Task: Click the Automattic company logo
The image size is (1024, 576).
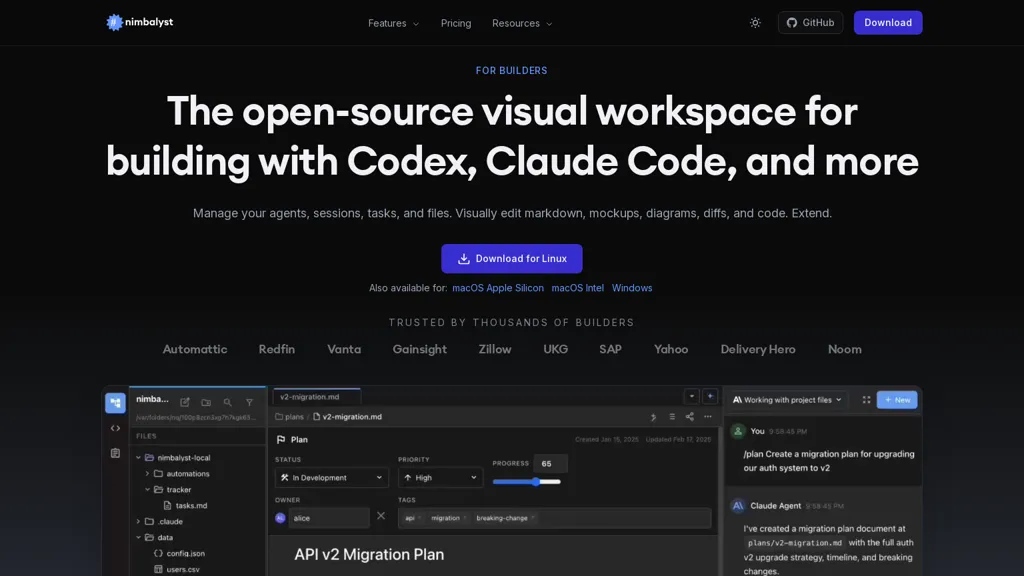Action: [195, 349]
